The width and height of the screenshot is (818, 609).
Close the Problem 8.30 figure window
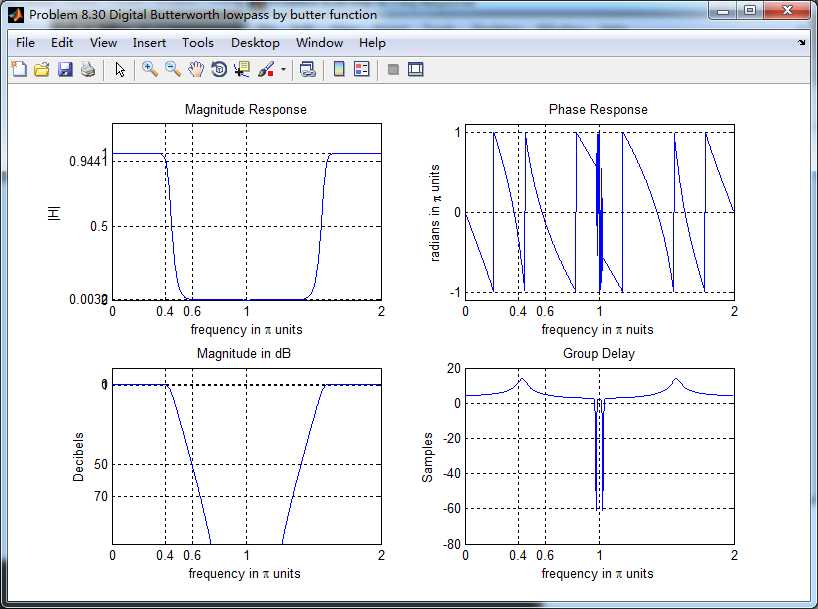click(x=787, y=10)
